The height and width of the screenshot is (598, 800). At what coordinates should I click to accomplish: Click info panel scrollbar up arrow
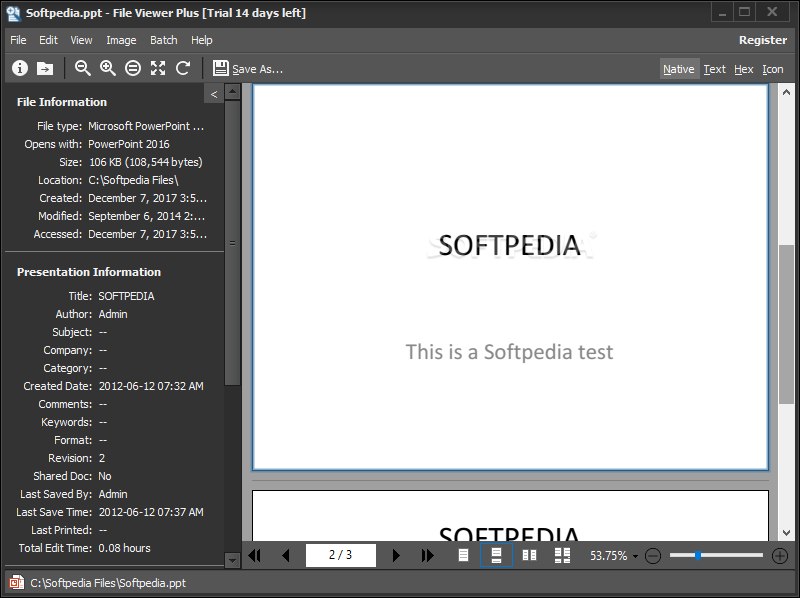tap(232, 92)
